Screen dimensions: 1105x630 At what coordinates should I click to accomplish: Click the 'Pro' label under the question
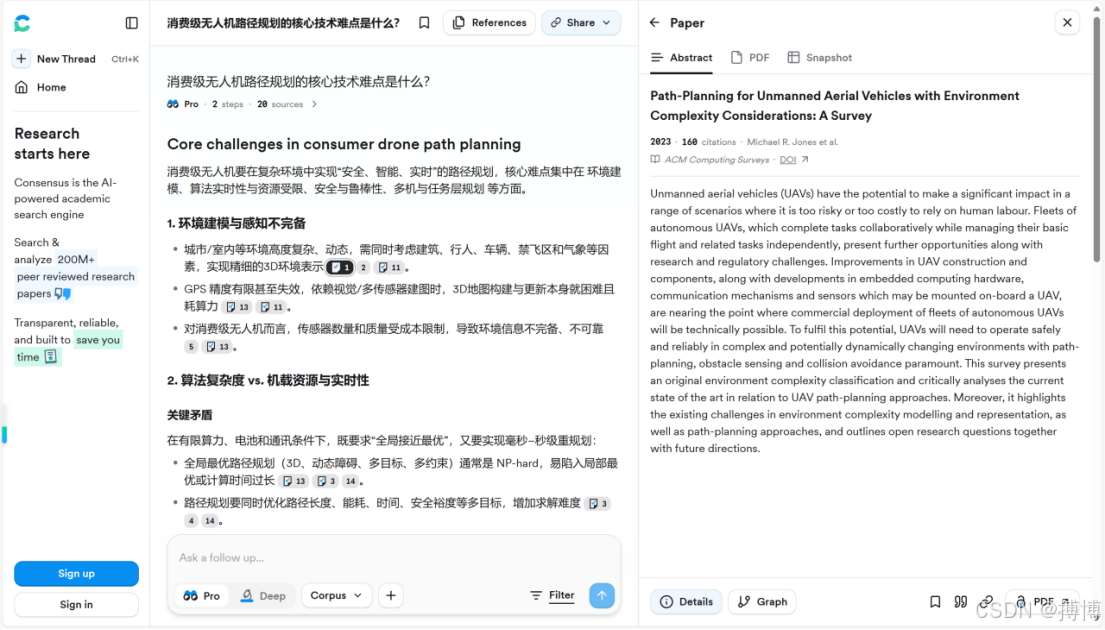(192, 104)
